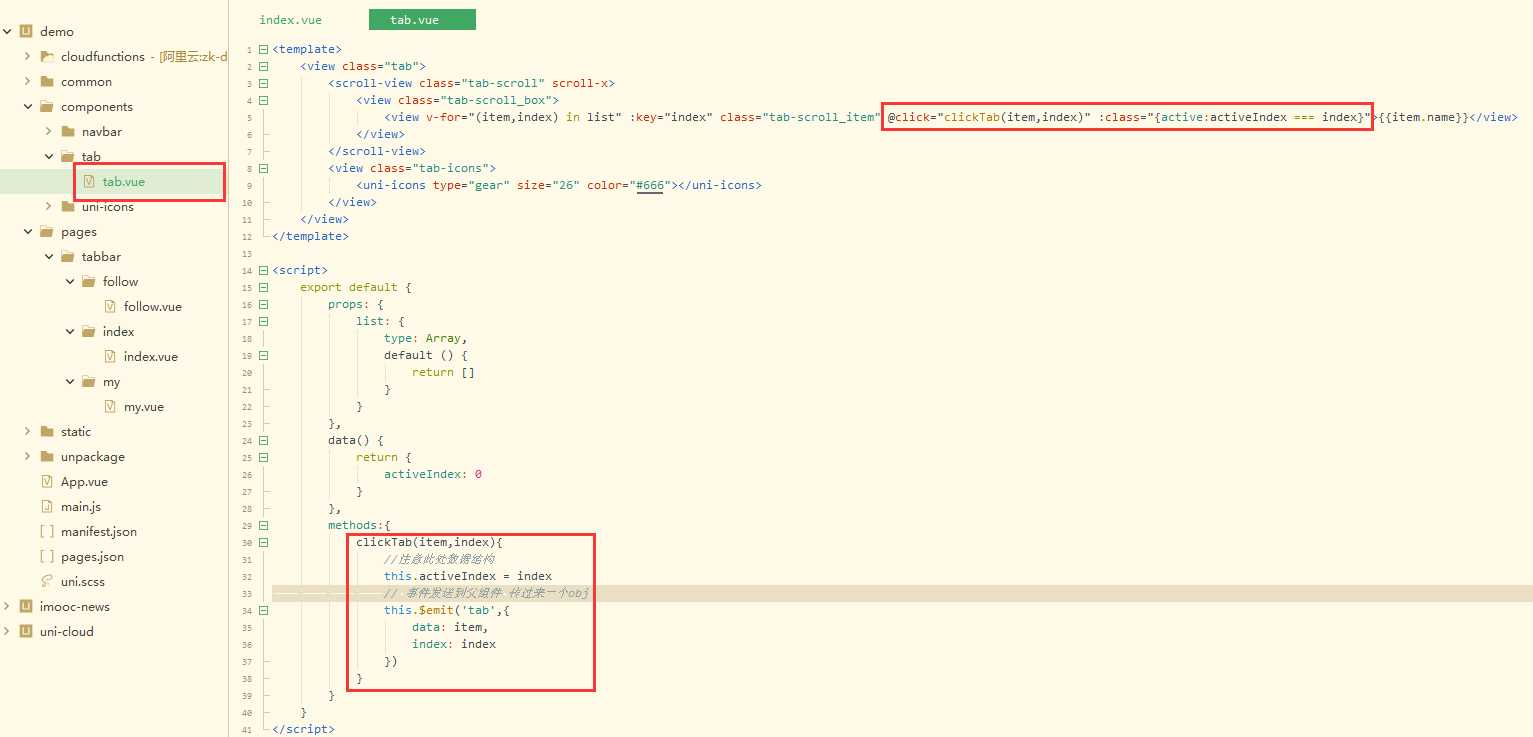Fold the data() block at line 24
Viewport: 1533px width, 737px height.
pos(263,440)
